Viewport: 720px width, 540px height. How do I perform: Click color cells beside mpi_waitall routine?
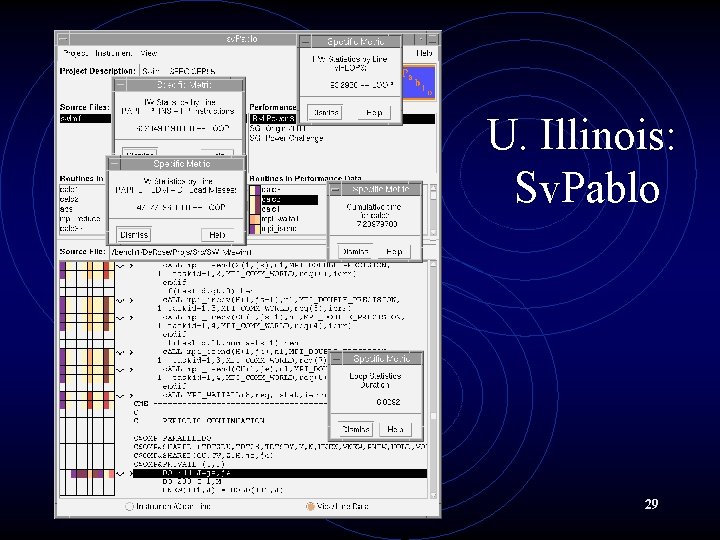tap(254, 219)
